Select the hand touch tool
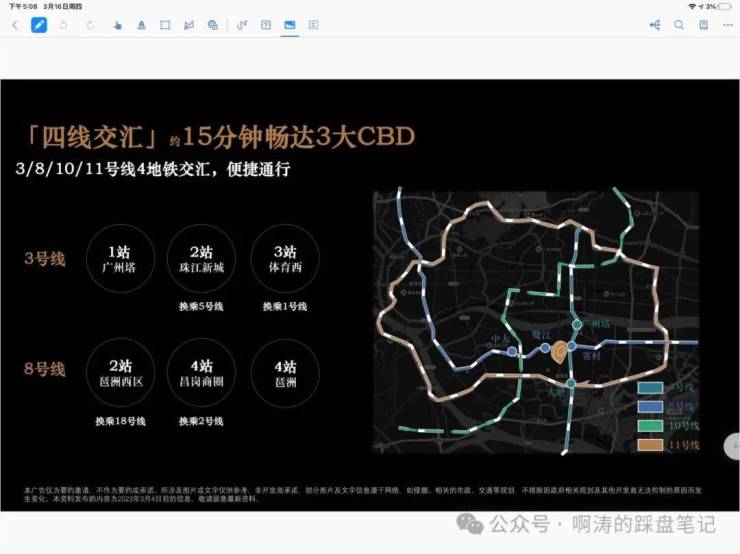740x554 pixels. pos(117,24)
